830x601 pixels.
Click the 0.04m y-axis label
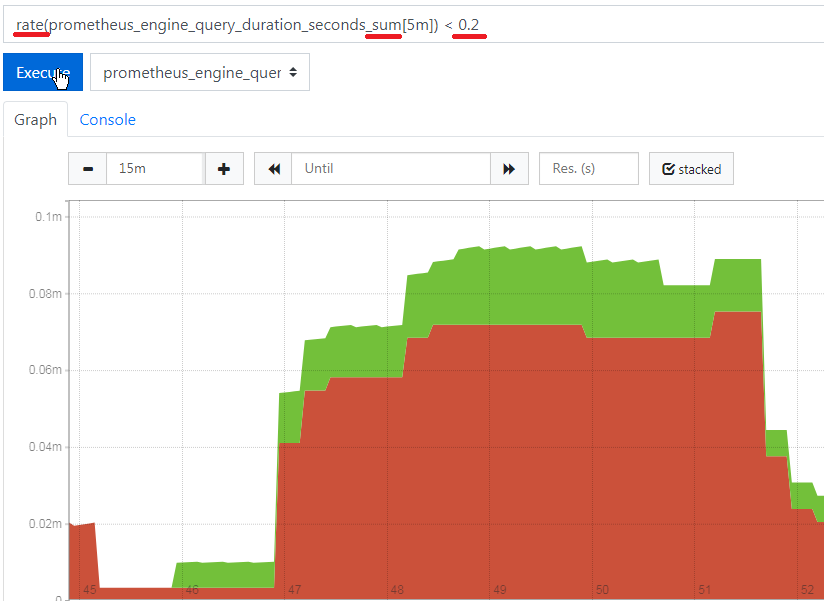click(45, 447)
